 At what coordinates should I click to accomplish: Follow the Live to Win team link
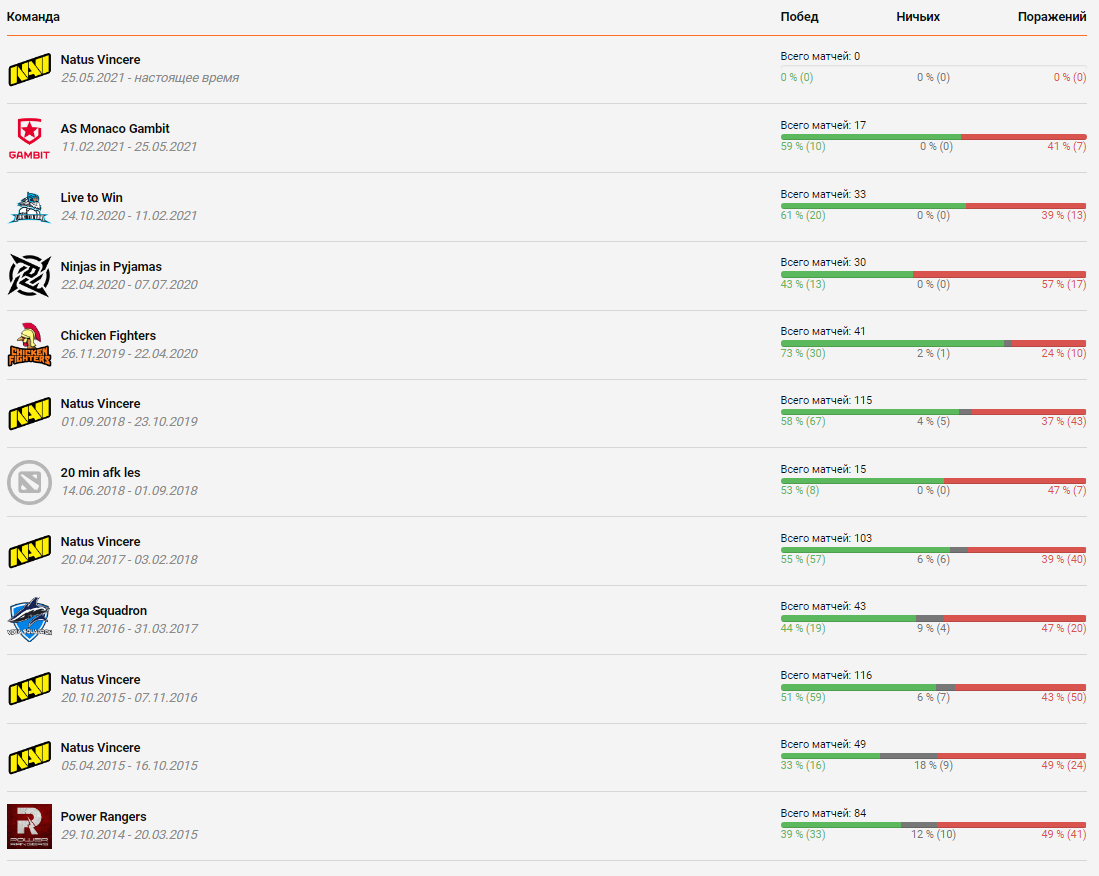tap(92, 198)
